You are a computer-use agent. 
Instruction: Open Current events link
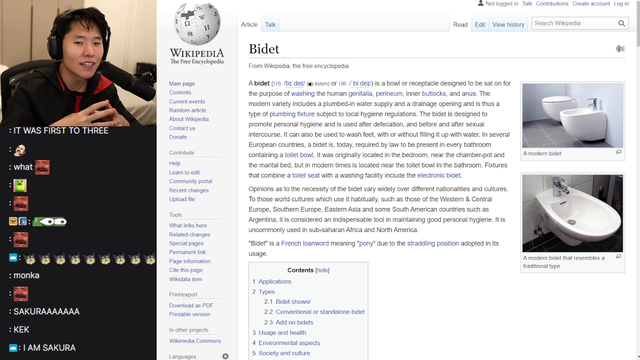click(x=187, y=101)
